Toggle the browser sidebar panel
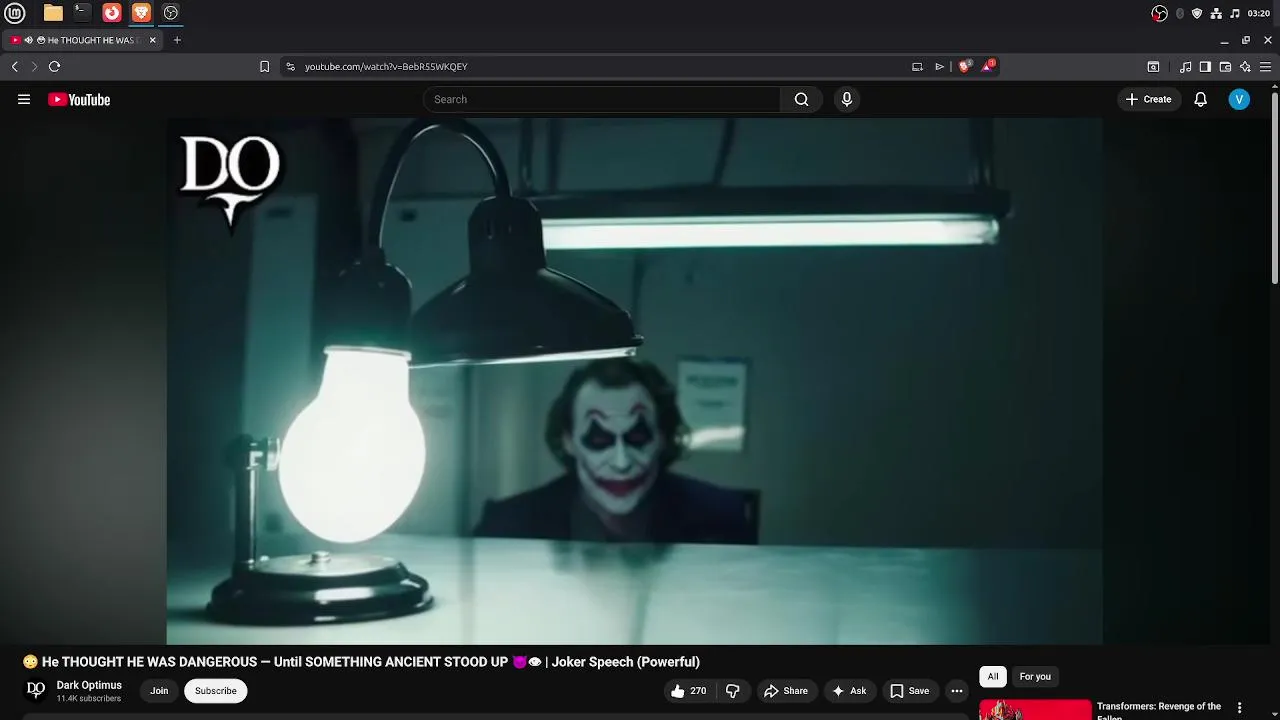Screen dimensions: 1280x720 [1205, 67]
